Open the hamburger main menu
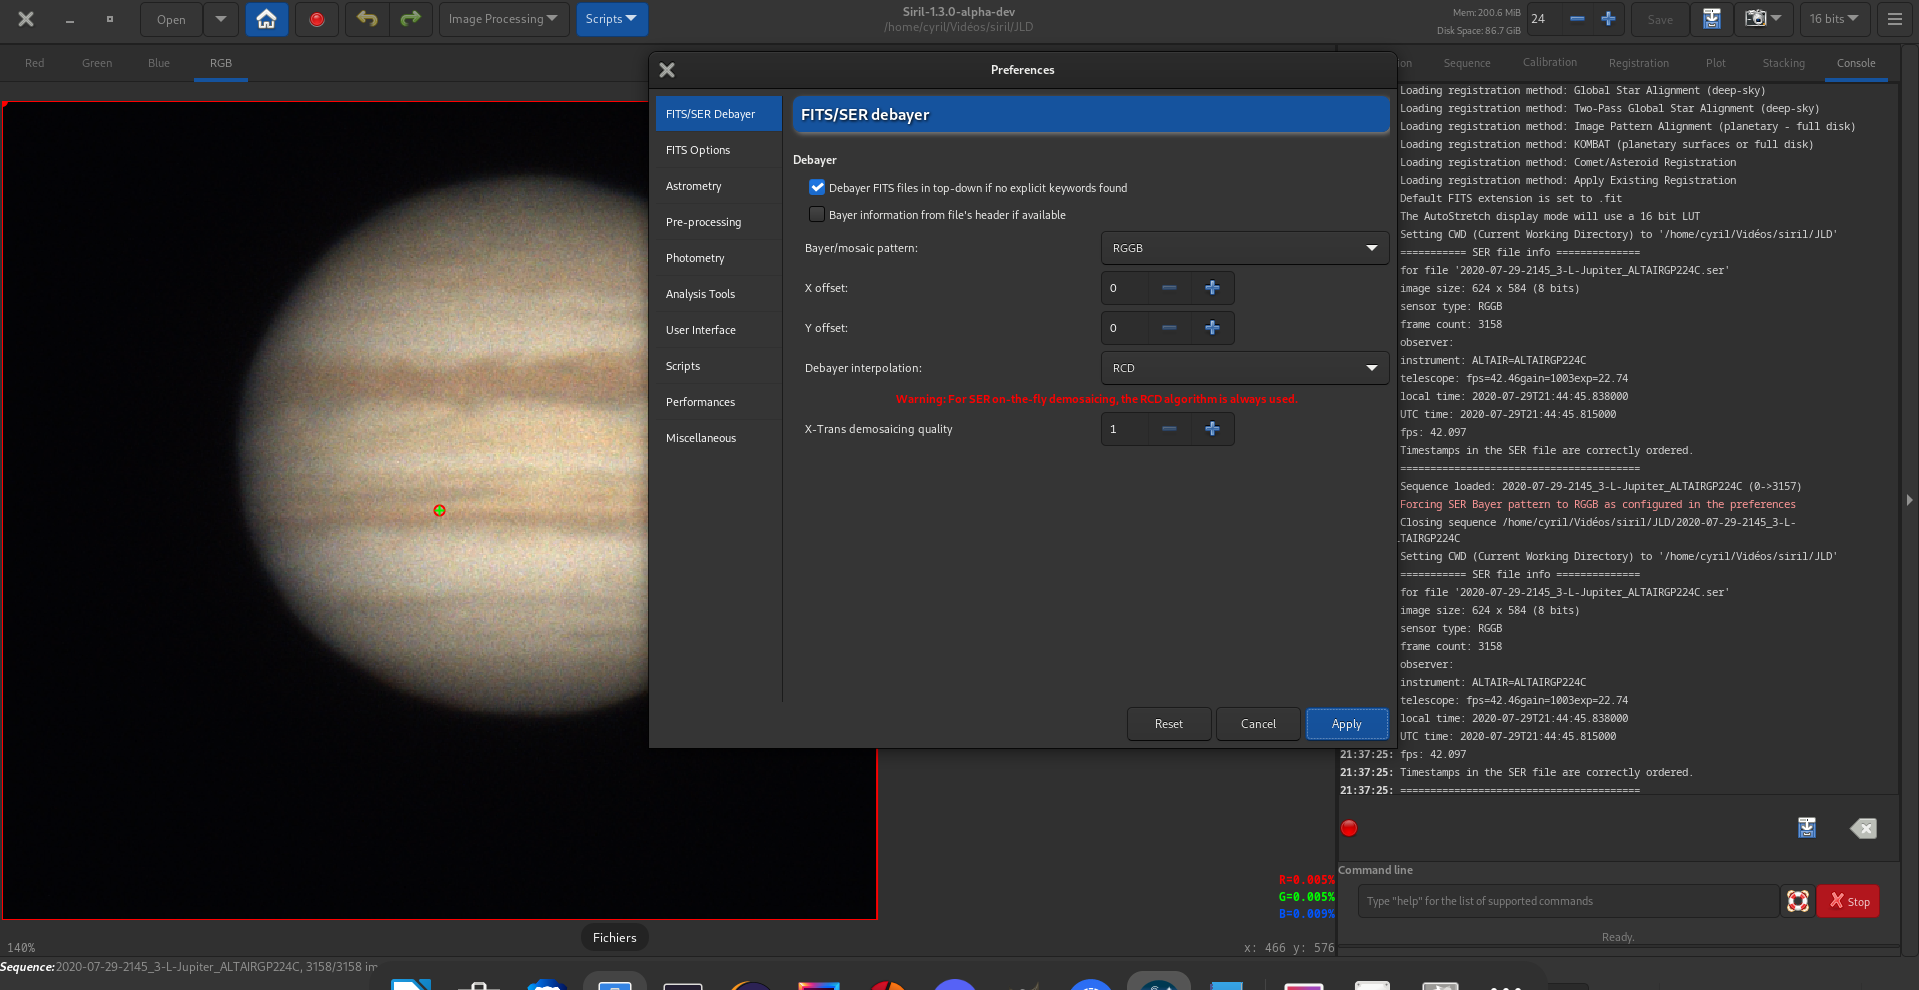Screen dimensions: 1919x990 (x=1894, y=19)
